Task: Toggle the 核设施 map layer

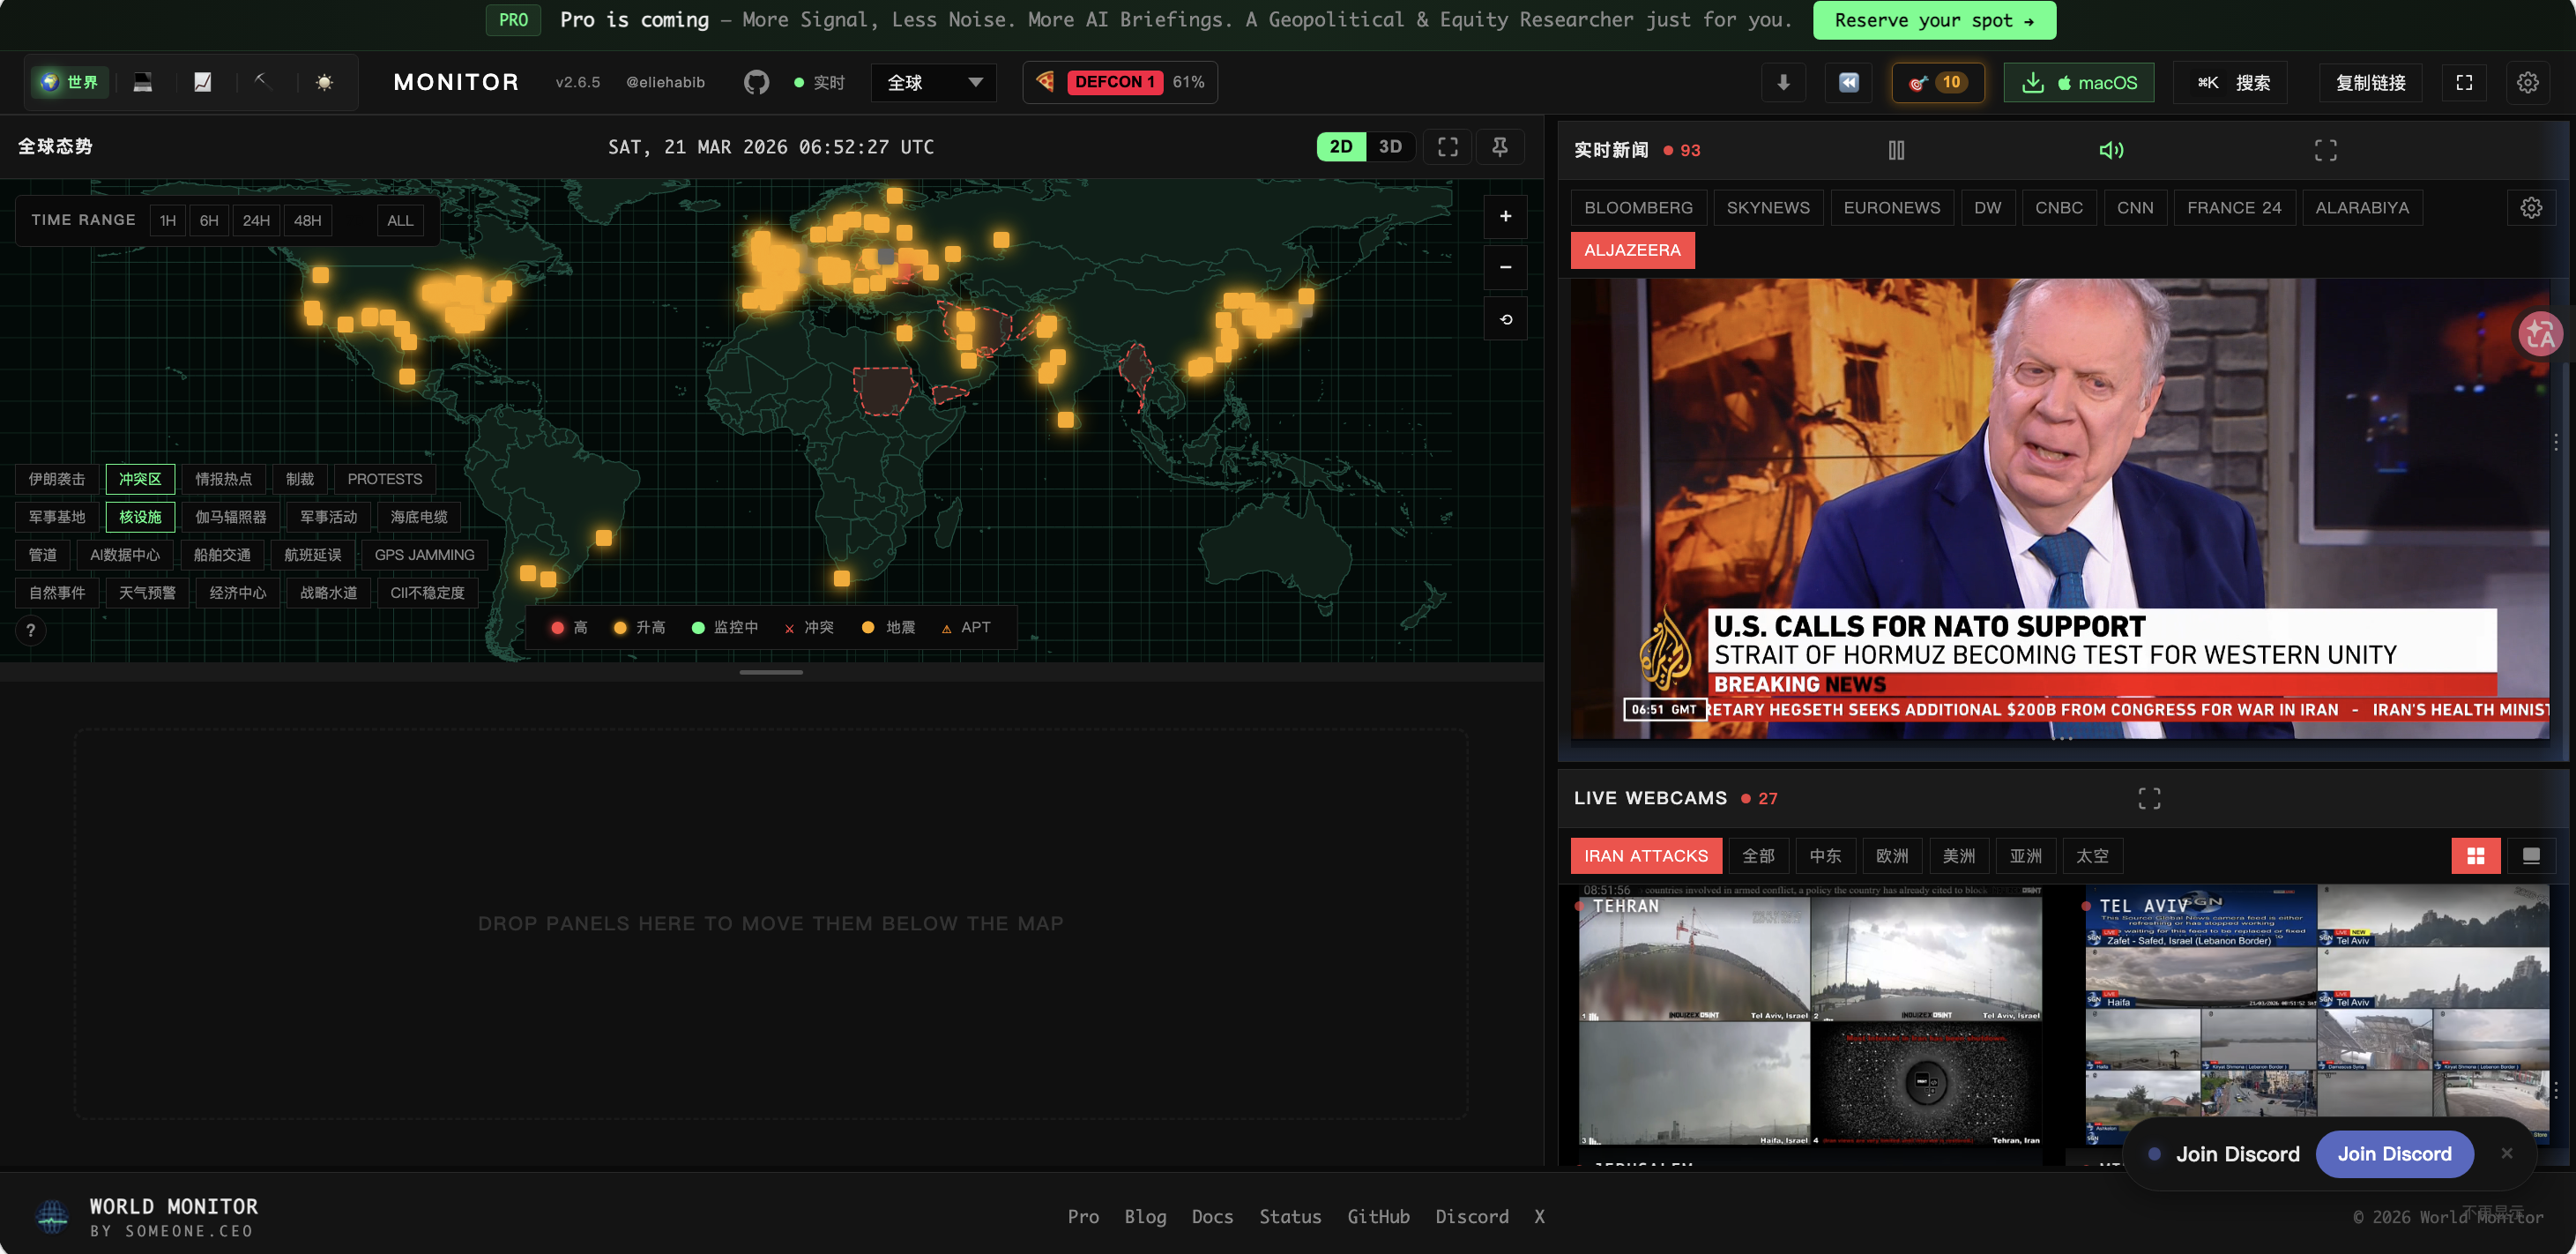Action: coord(140,517)
